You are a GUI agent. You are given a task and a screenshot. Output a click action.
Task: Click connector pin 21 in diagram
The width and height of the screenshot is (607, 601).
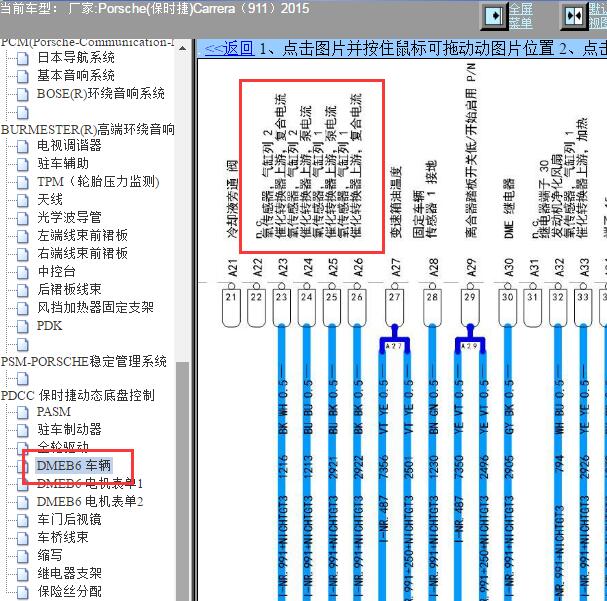(x=231, y=308)
